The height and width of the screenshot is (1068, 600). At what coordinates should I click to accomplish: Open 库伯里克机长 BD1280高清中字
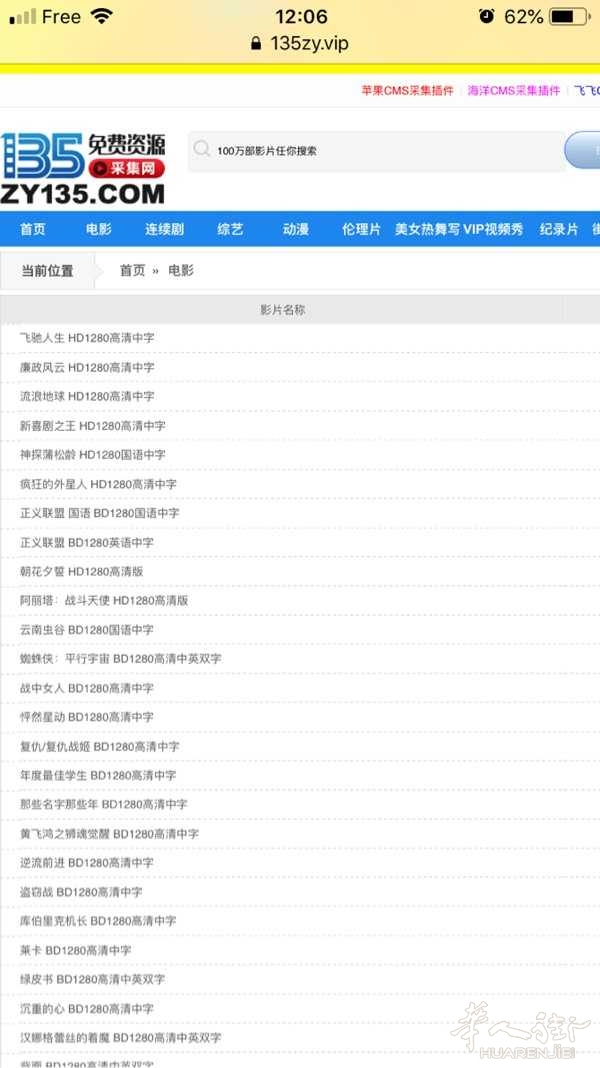click(98, 921)
